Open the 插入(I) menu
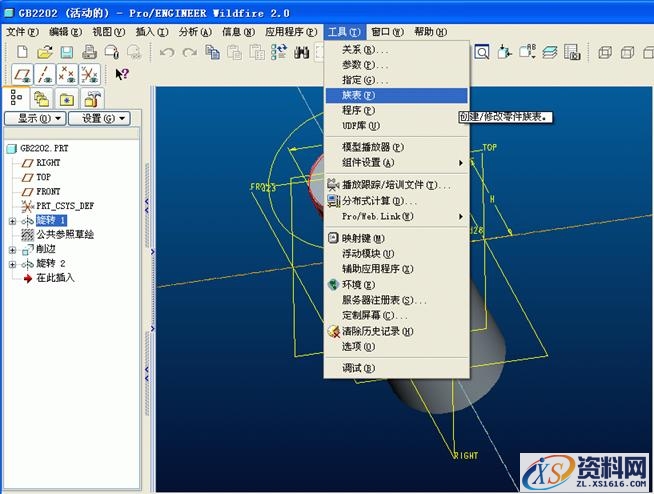Screen dimensions: 654x494 [x=152, y=32]
